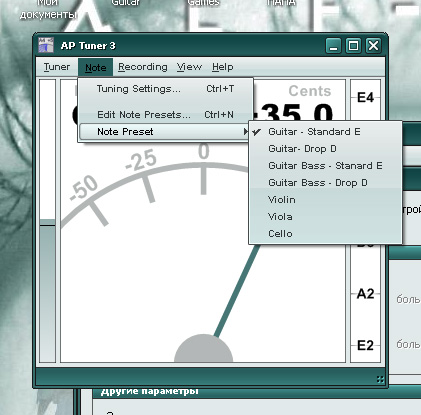Click the 'Мои документы' desktop shortcut
This screenshot has height=415, width=421.
coord(48,9)
